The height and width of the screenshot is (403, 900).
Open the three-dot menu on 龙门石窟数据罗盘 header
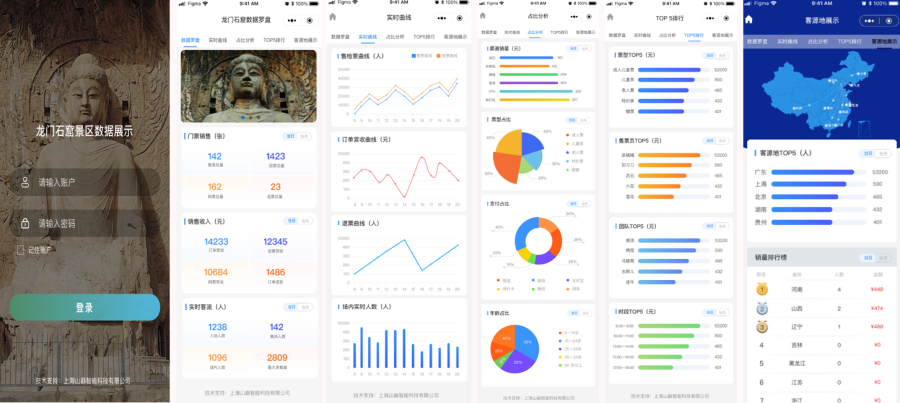[291, 19]
